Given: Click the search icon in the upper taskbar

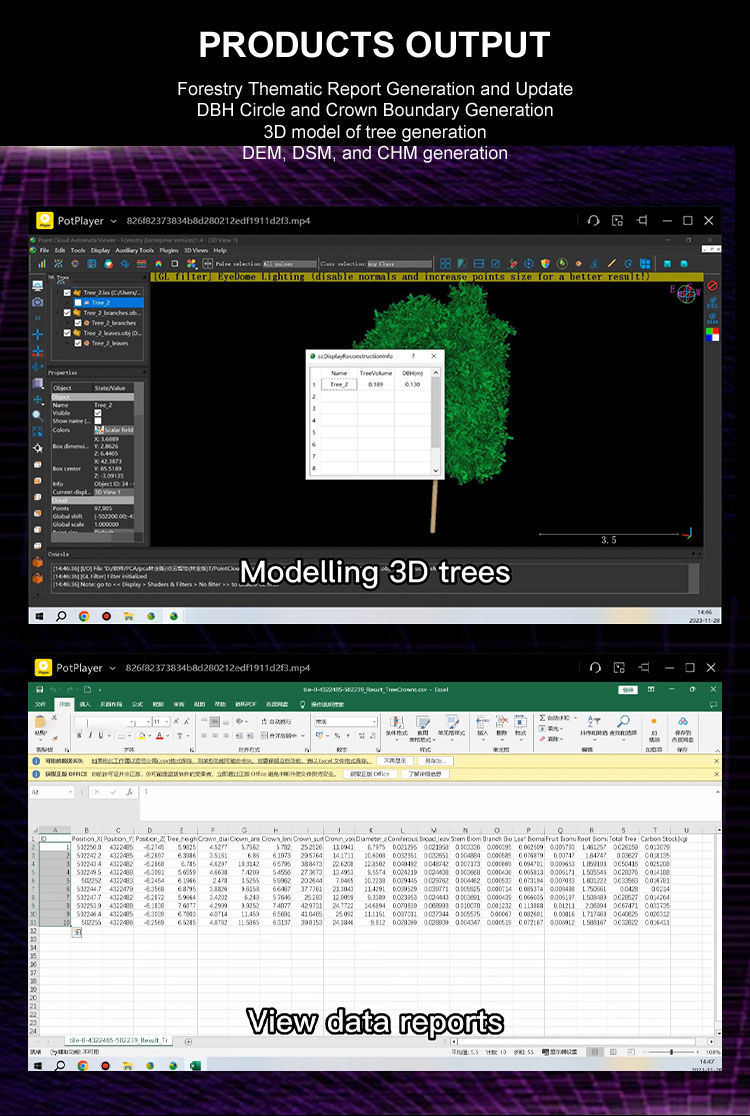Looking at the screenshot, I should pyautogui.click(x=61, y=616).
